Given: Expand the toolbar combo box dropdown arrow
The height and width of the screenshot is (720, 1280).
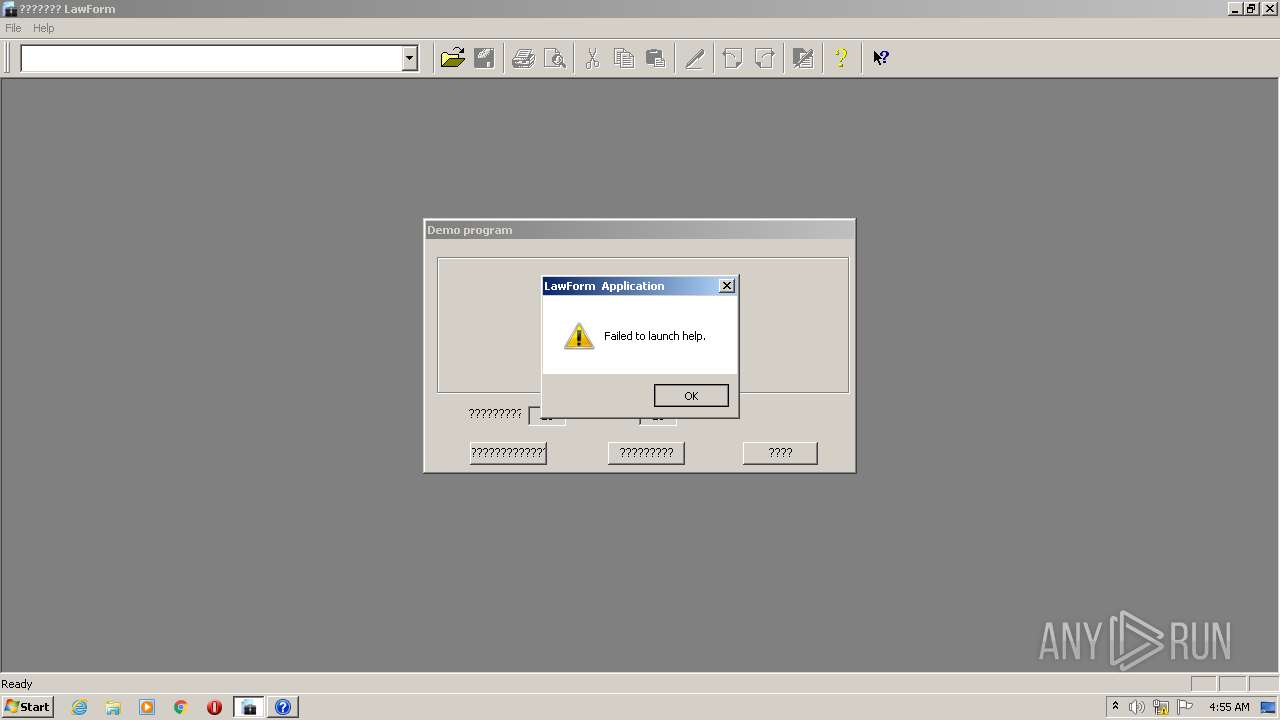Looking at the screenshot, I should coord(409,58).
